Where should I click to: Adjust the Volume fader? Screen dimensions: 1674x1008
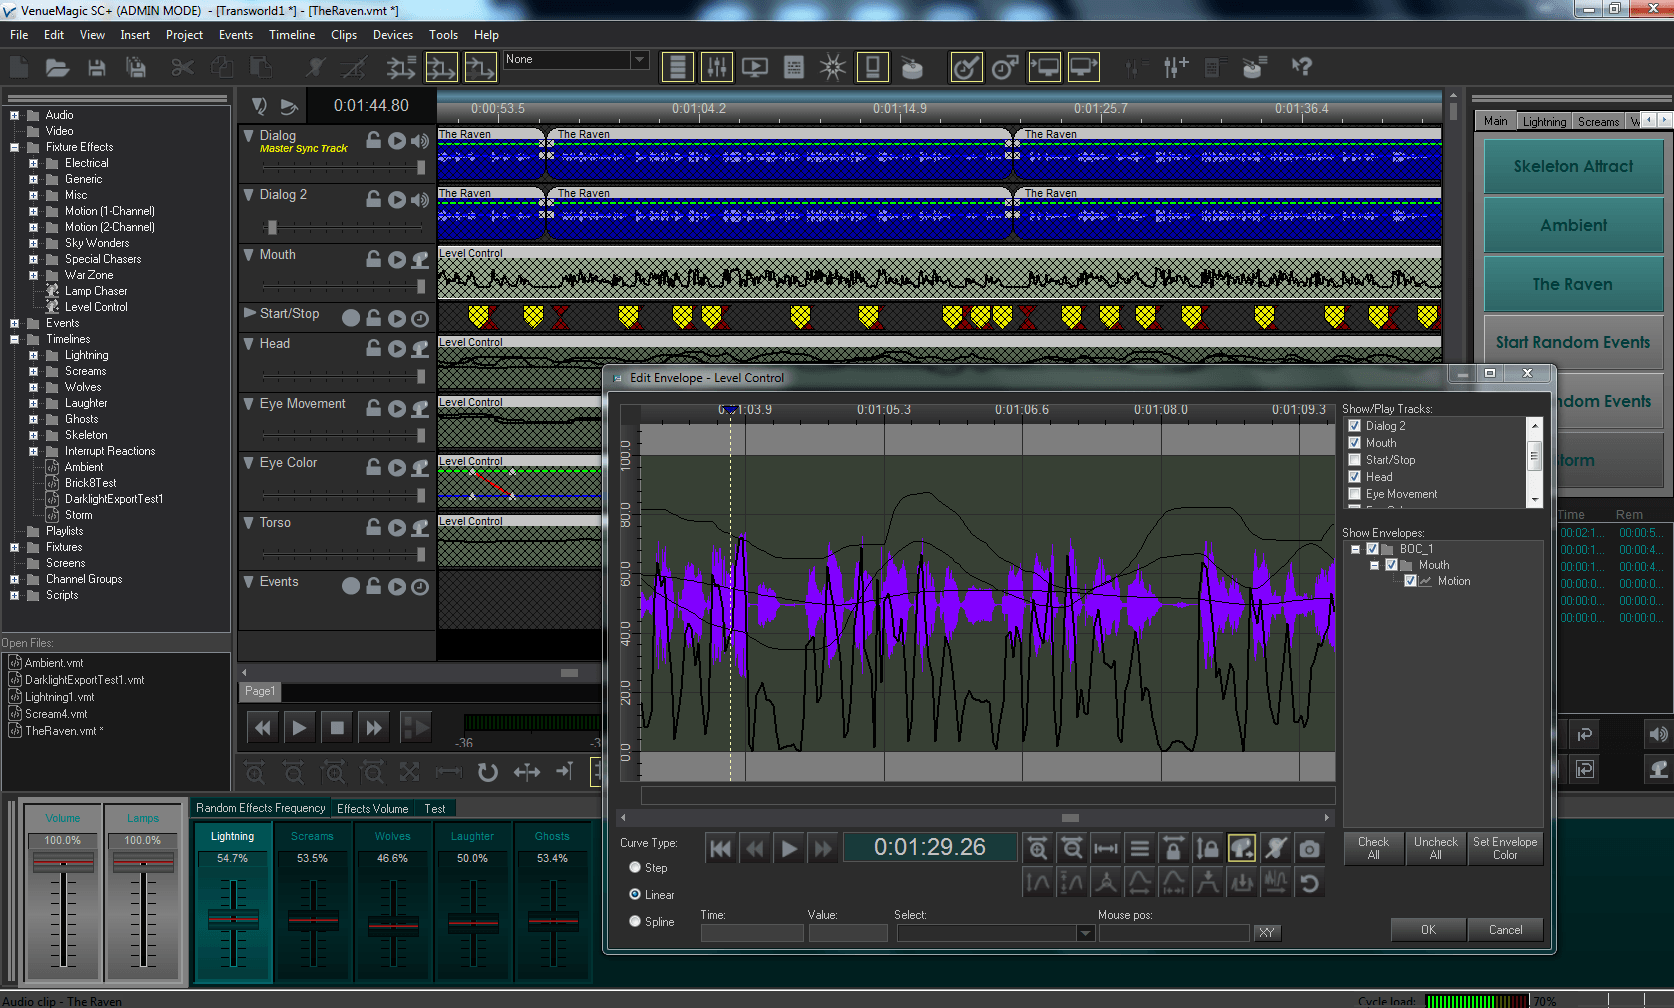(x=62, y=862)
